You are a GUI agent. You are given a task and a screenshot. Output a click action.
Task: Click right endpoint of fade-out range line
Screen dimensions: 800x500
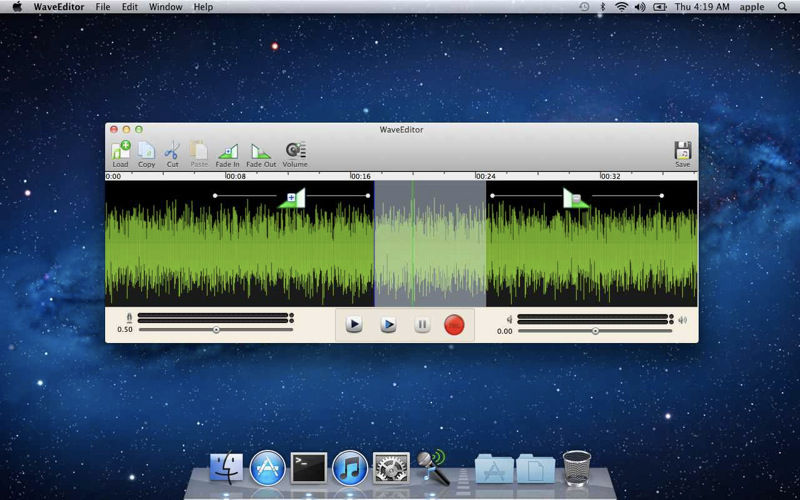point(662,195)
